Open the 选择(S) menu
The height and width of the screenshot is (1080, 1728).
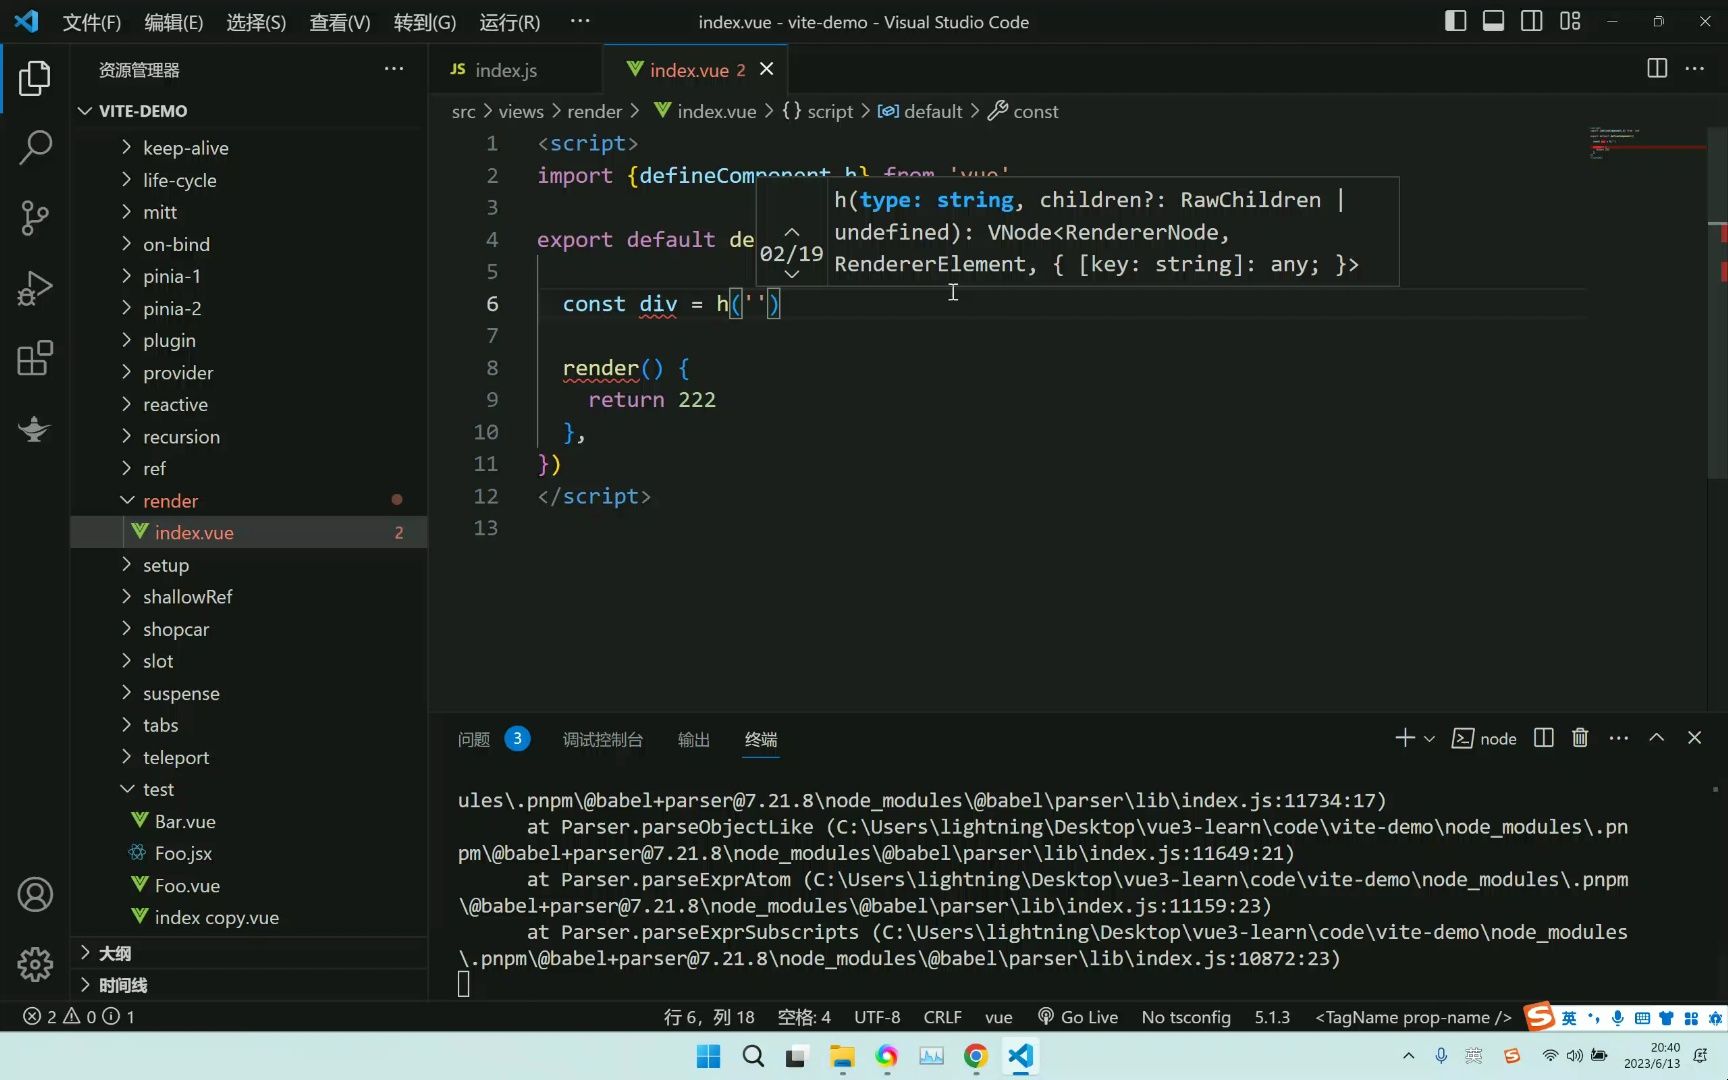click(256, 22)
